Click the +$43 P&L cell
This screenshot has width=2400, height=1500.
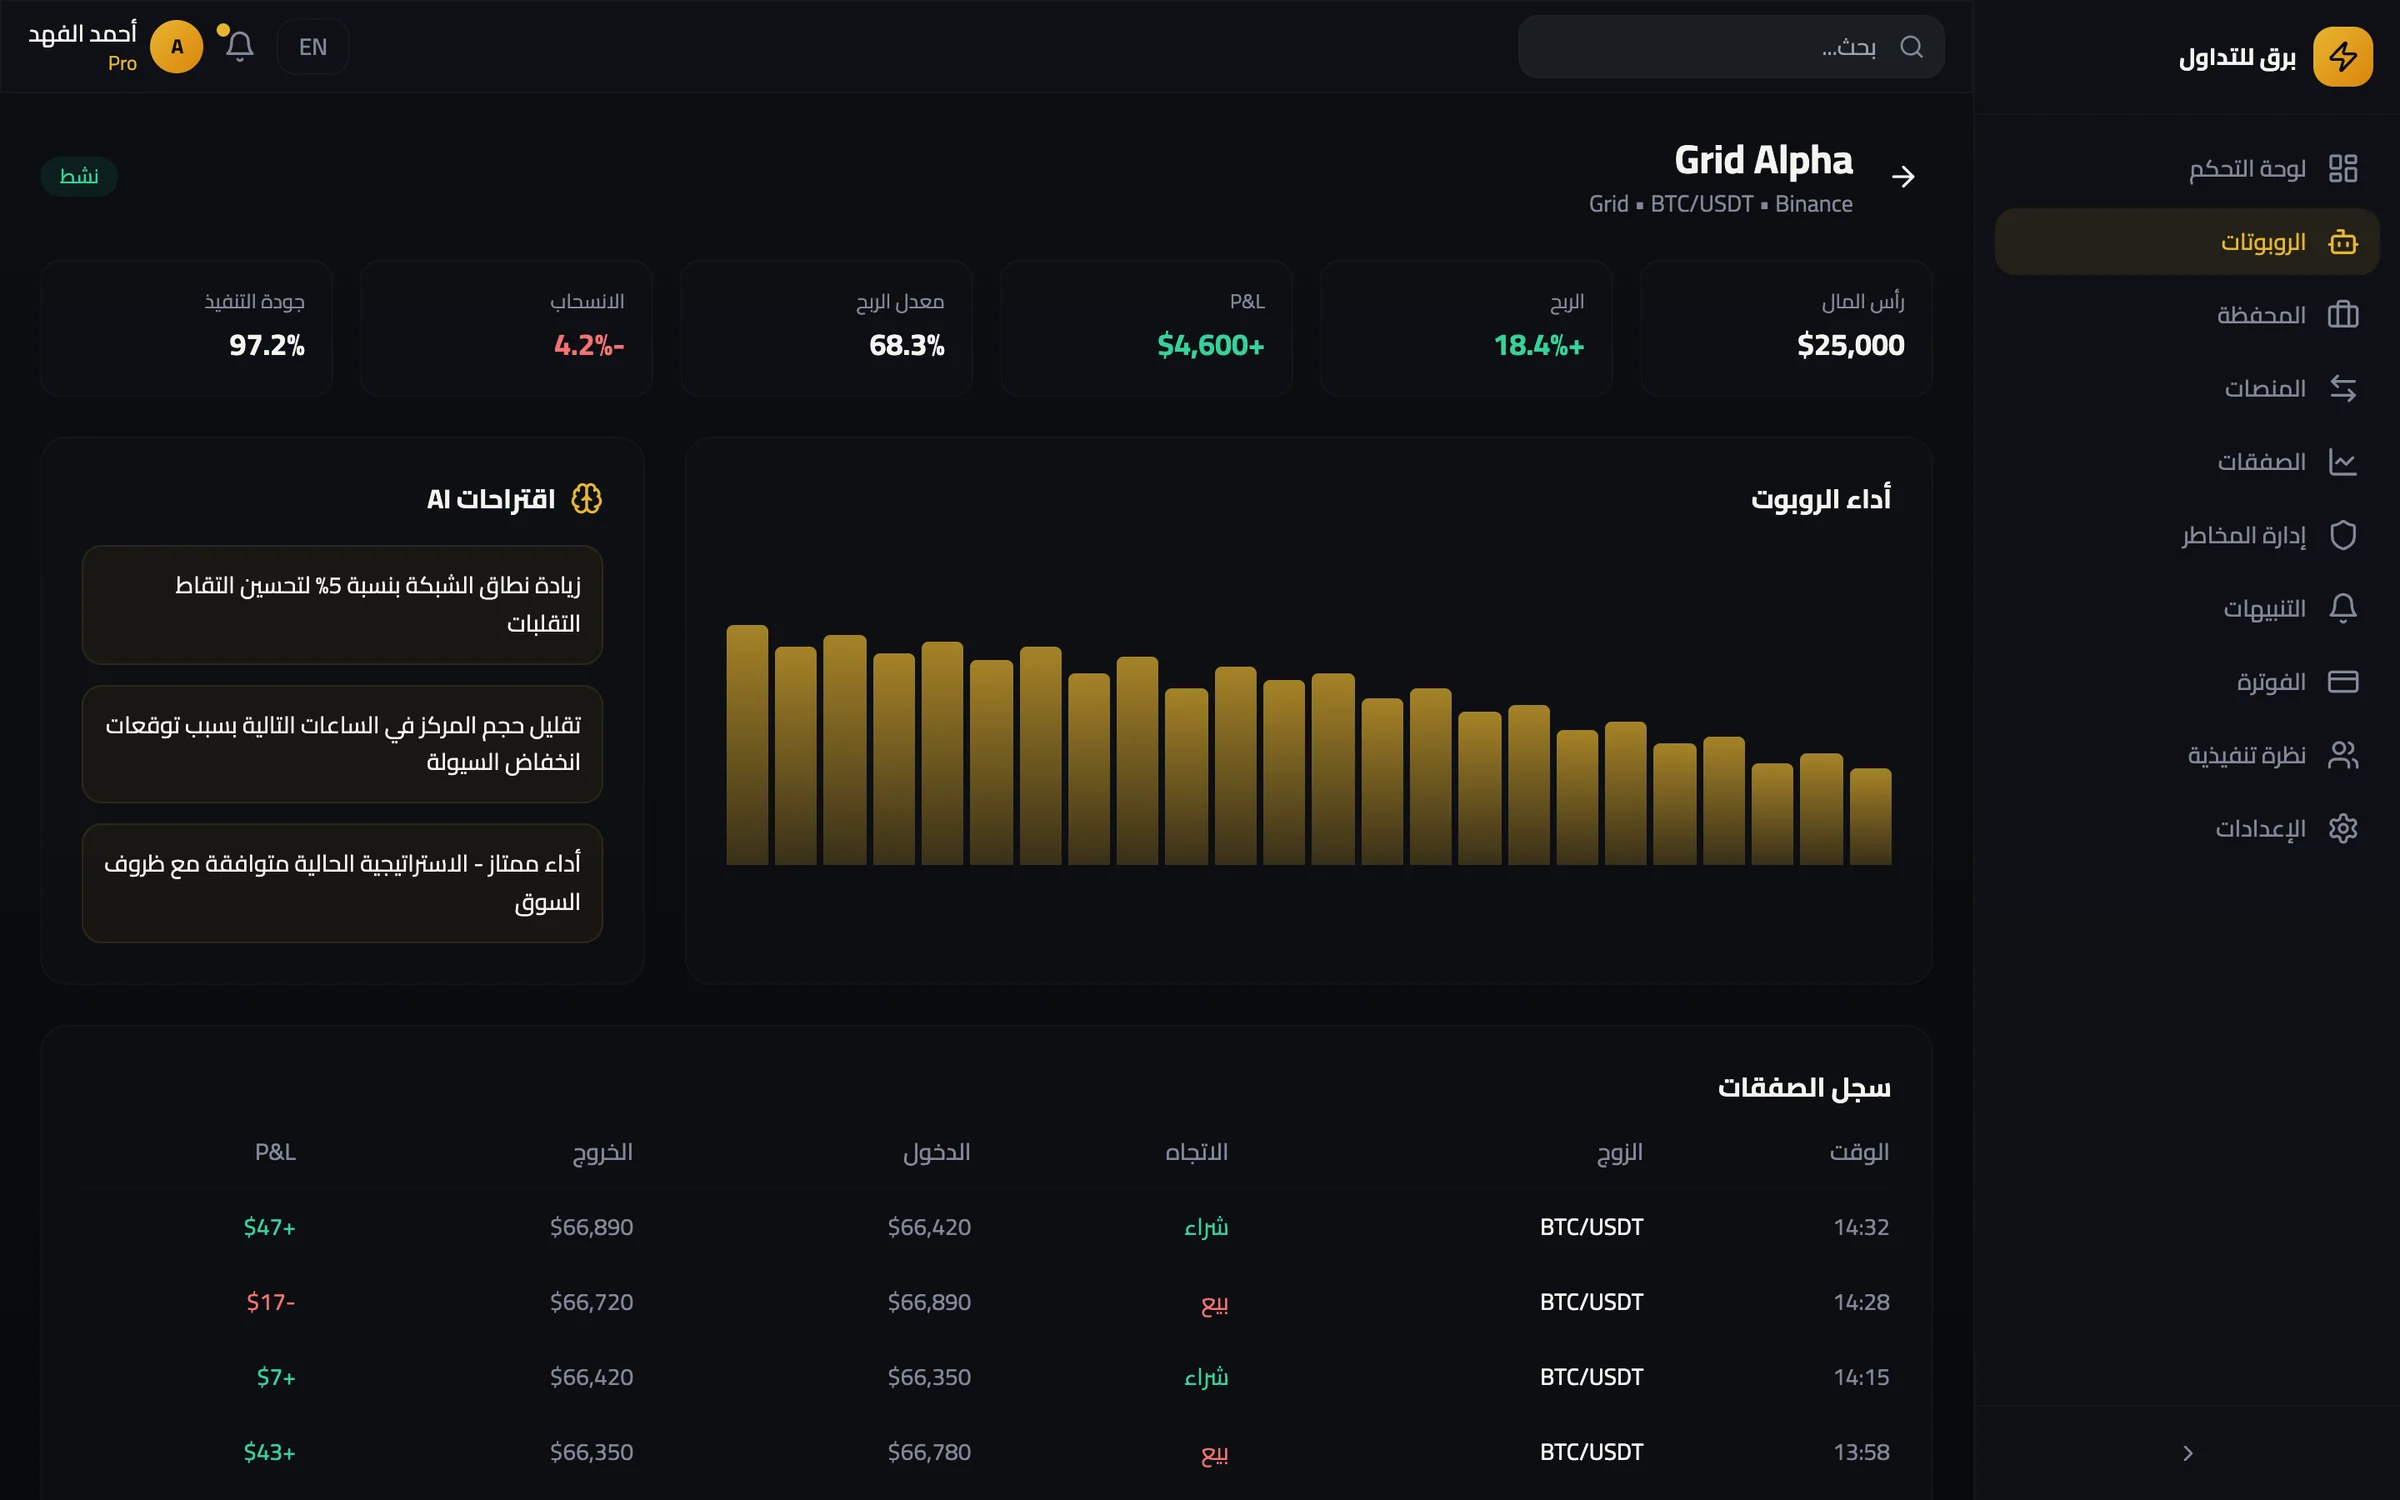click(x=269, y=1452)
